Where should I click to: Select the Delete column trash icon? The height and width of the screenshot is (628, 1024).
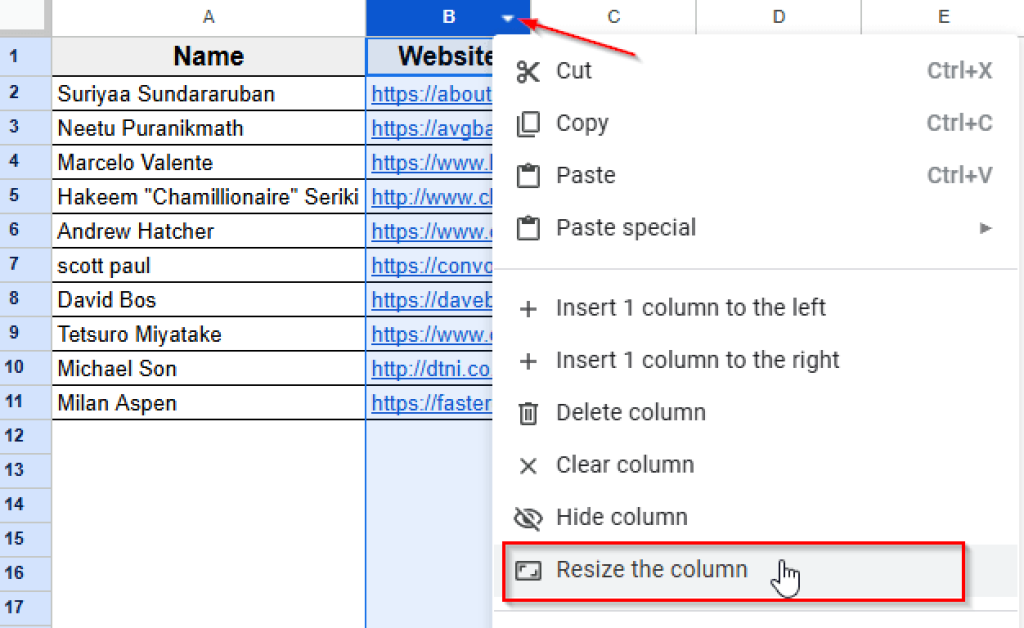pos(528,412)
